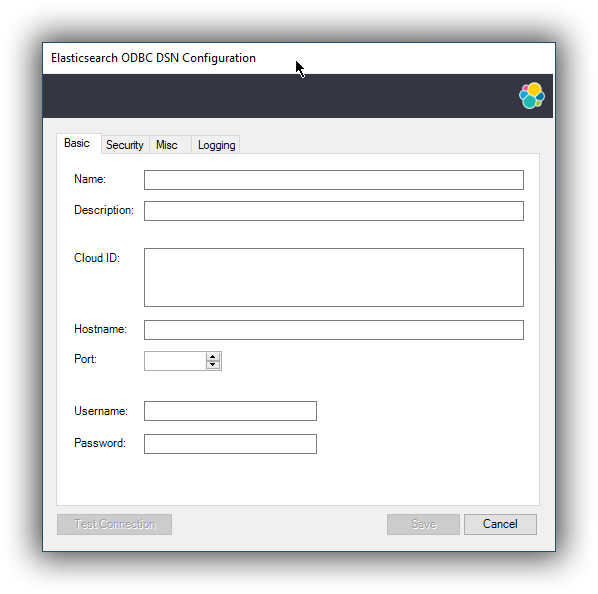Increase the Port value with up arrow

213,357
